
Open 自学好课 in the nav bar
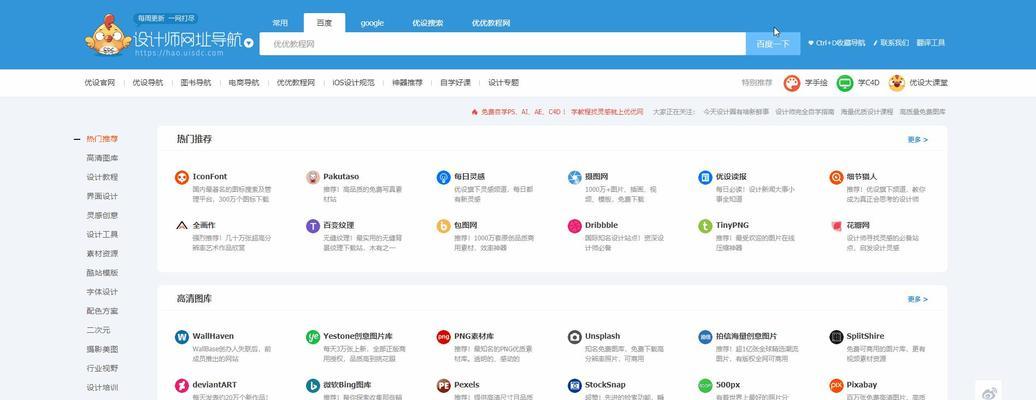[x=456, y=83]
